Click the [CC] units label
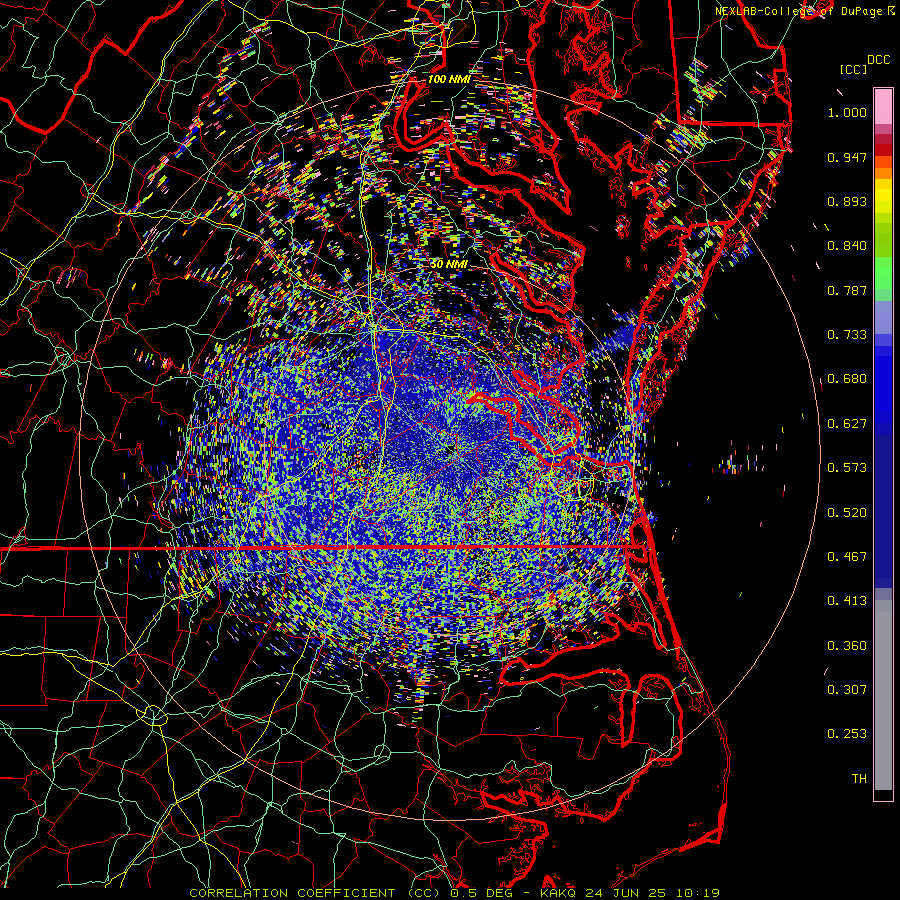This screenshot has height=900, width=900. click(x=853, y=69)
